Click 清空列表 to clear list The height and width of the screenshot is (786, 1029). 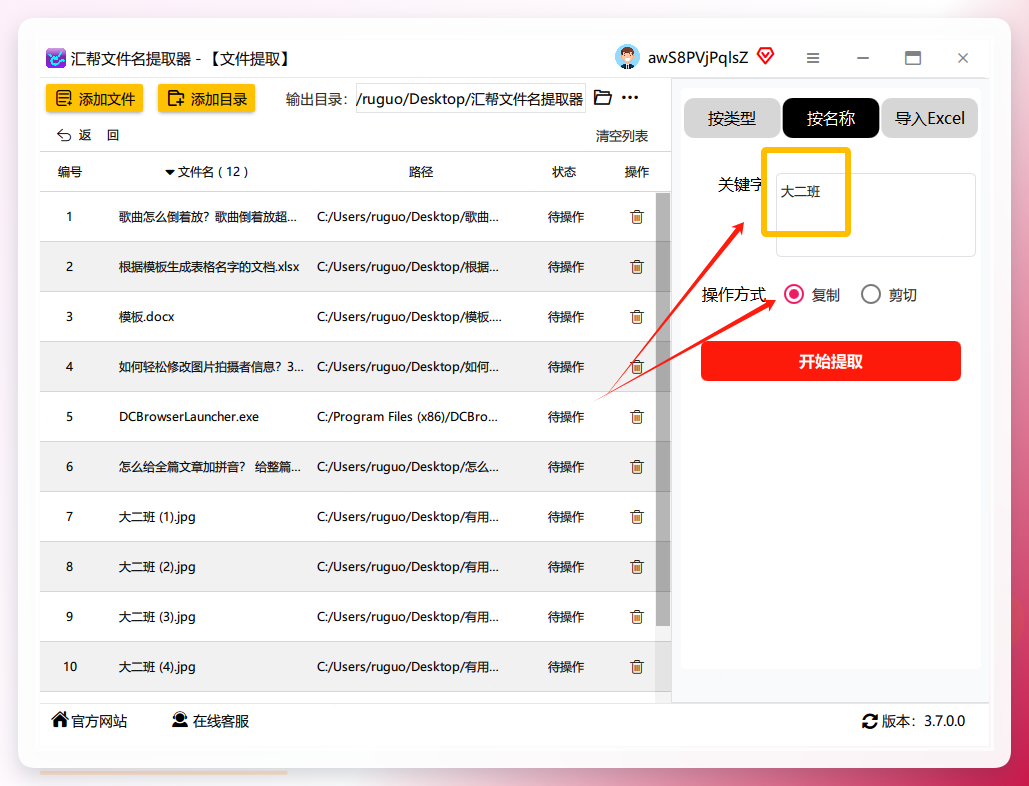click(x=621, y=136)
